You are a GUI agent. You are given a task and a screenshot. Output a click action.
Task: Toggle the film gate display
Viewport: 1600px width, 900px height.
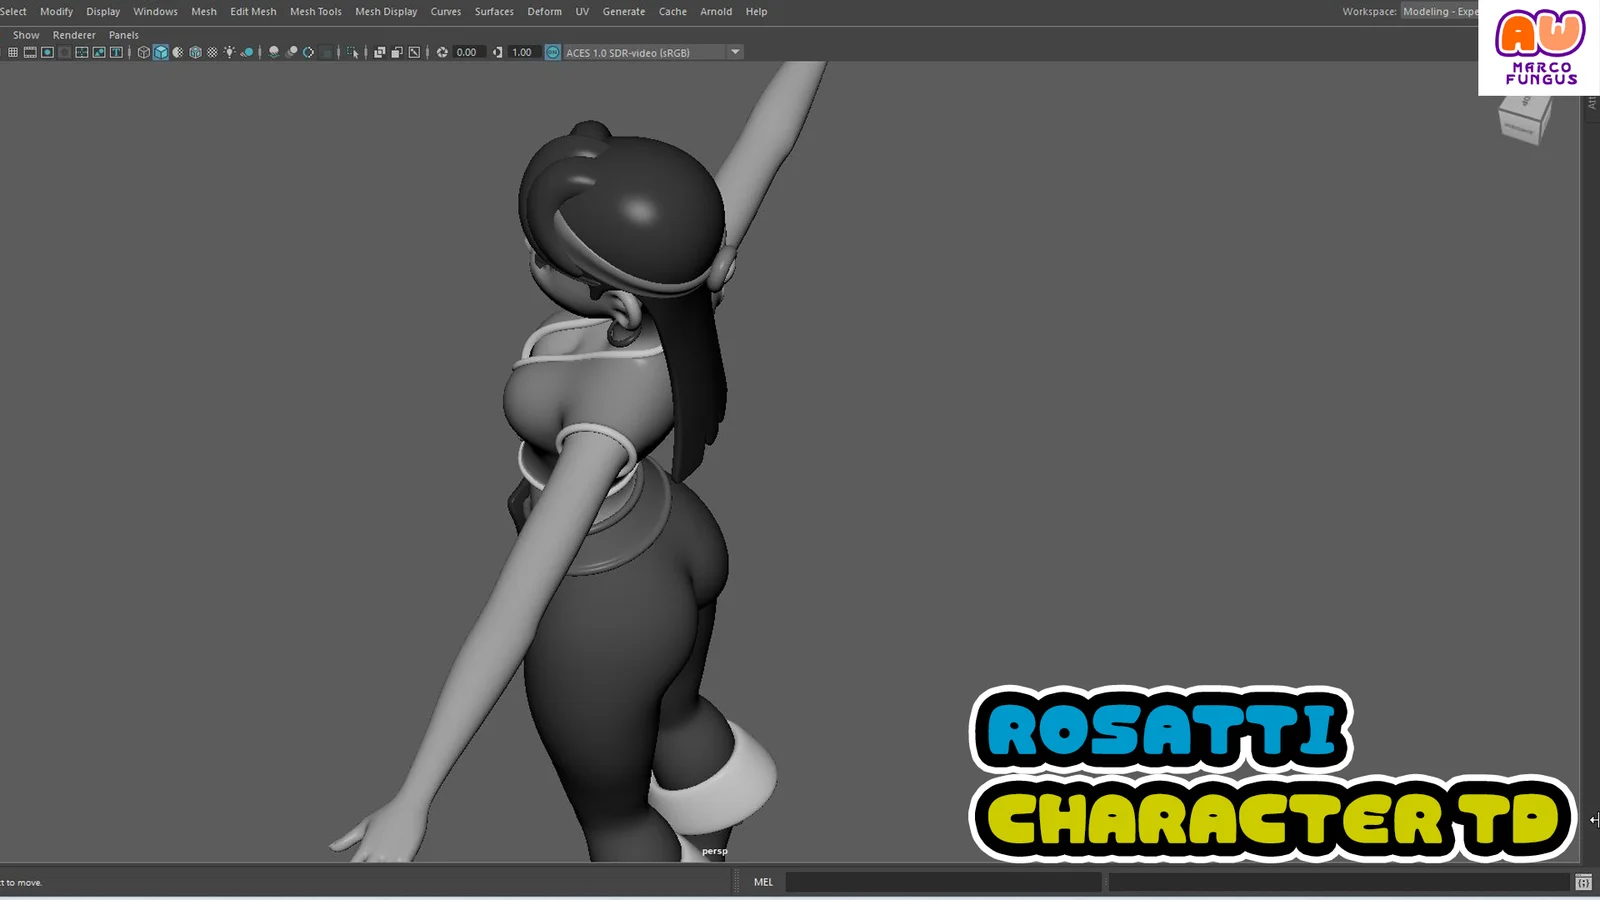tap(30, 52)
